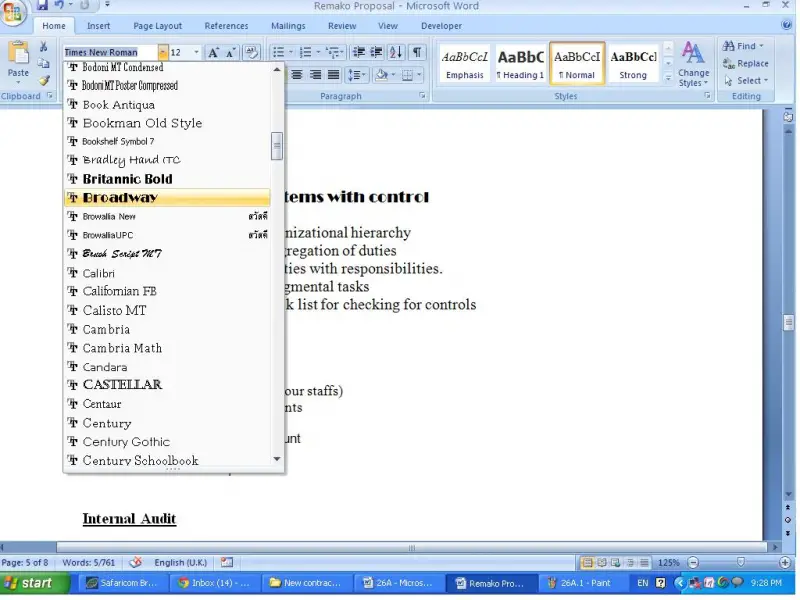Image resolution: width=800 pixels, height=600 pixels.
Task: Open the Select dropdown in Editing
Action: [746, 81]
